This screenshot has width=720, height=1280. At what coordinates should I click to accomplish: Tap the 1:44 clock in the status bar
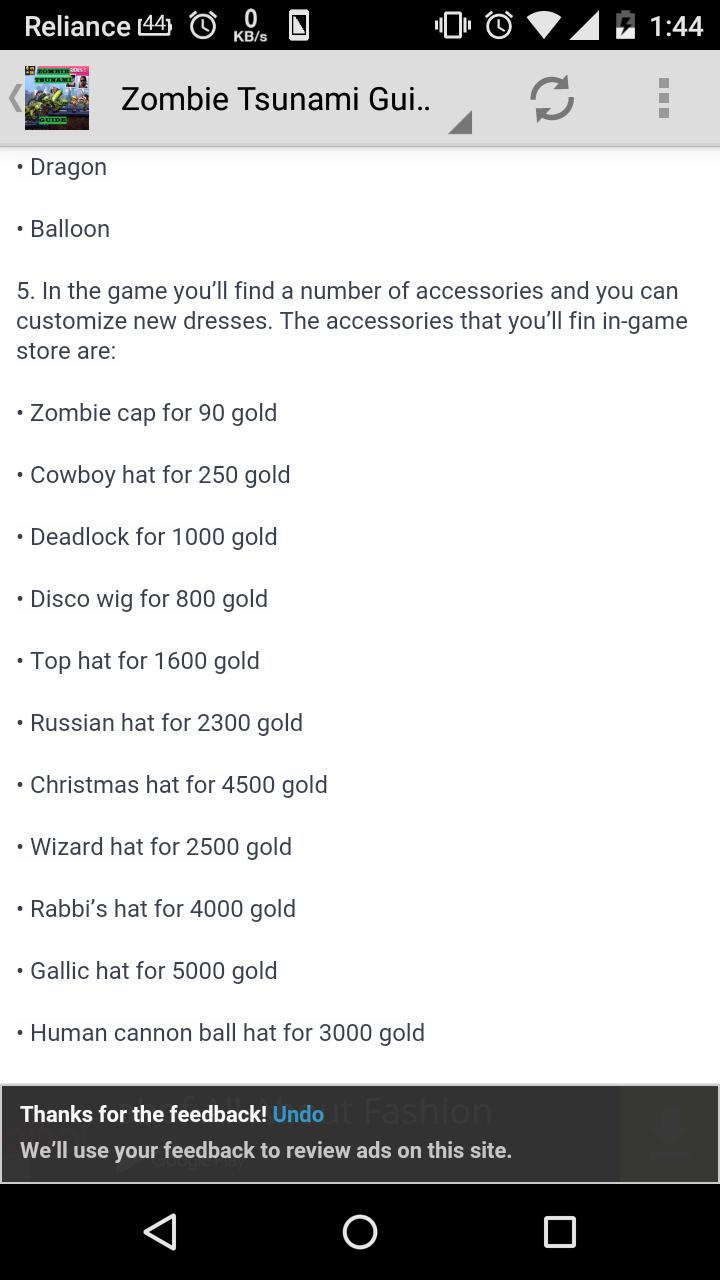pyautogui.click(x=676, y=25)
